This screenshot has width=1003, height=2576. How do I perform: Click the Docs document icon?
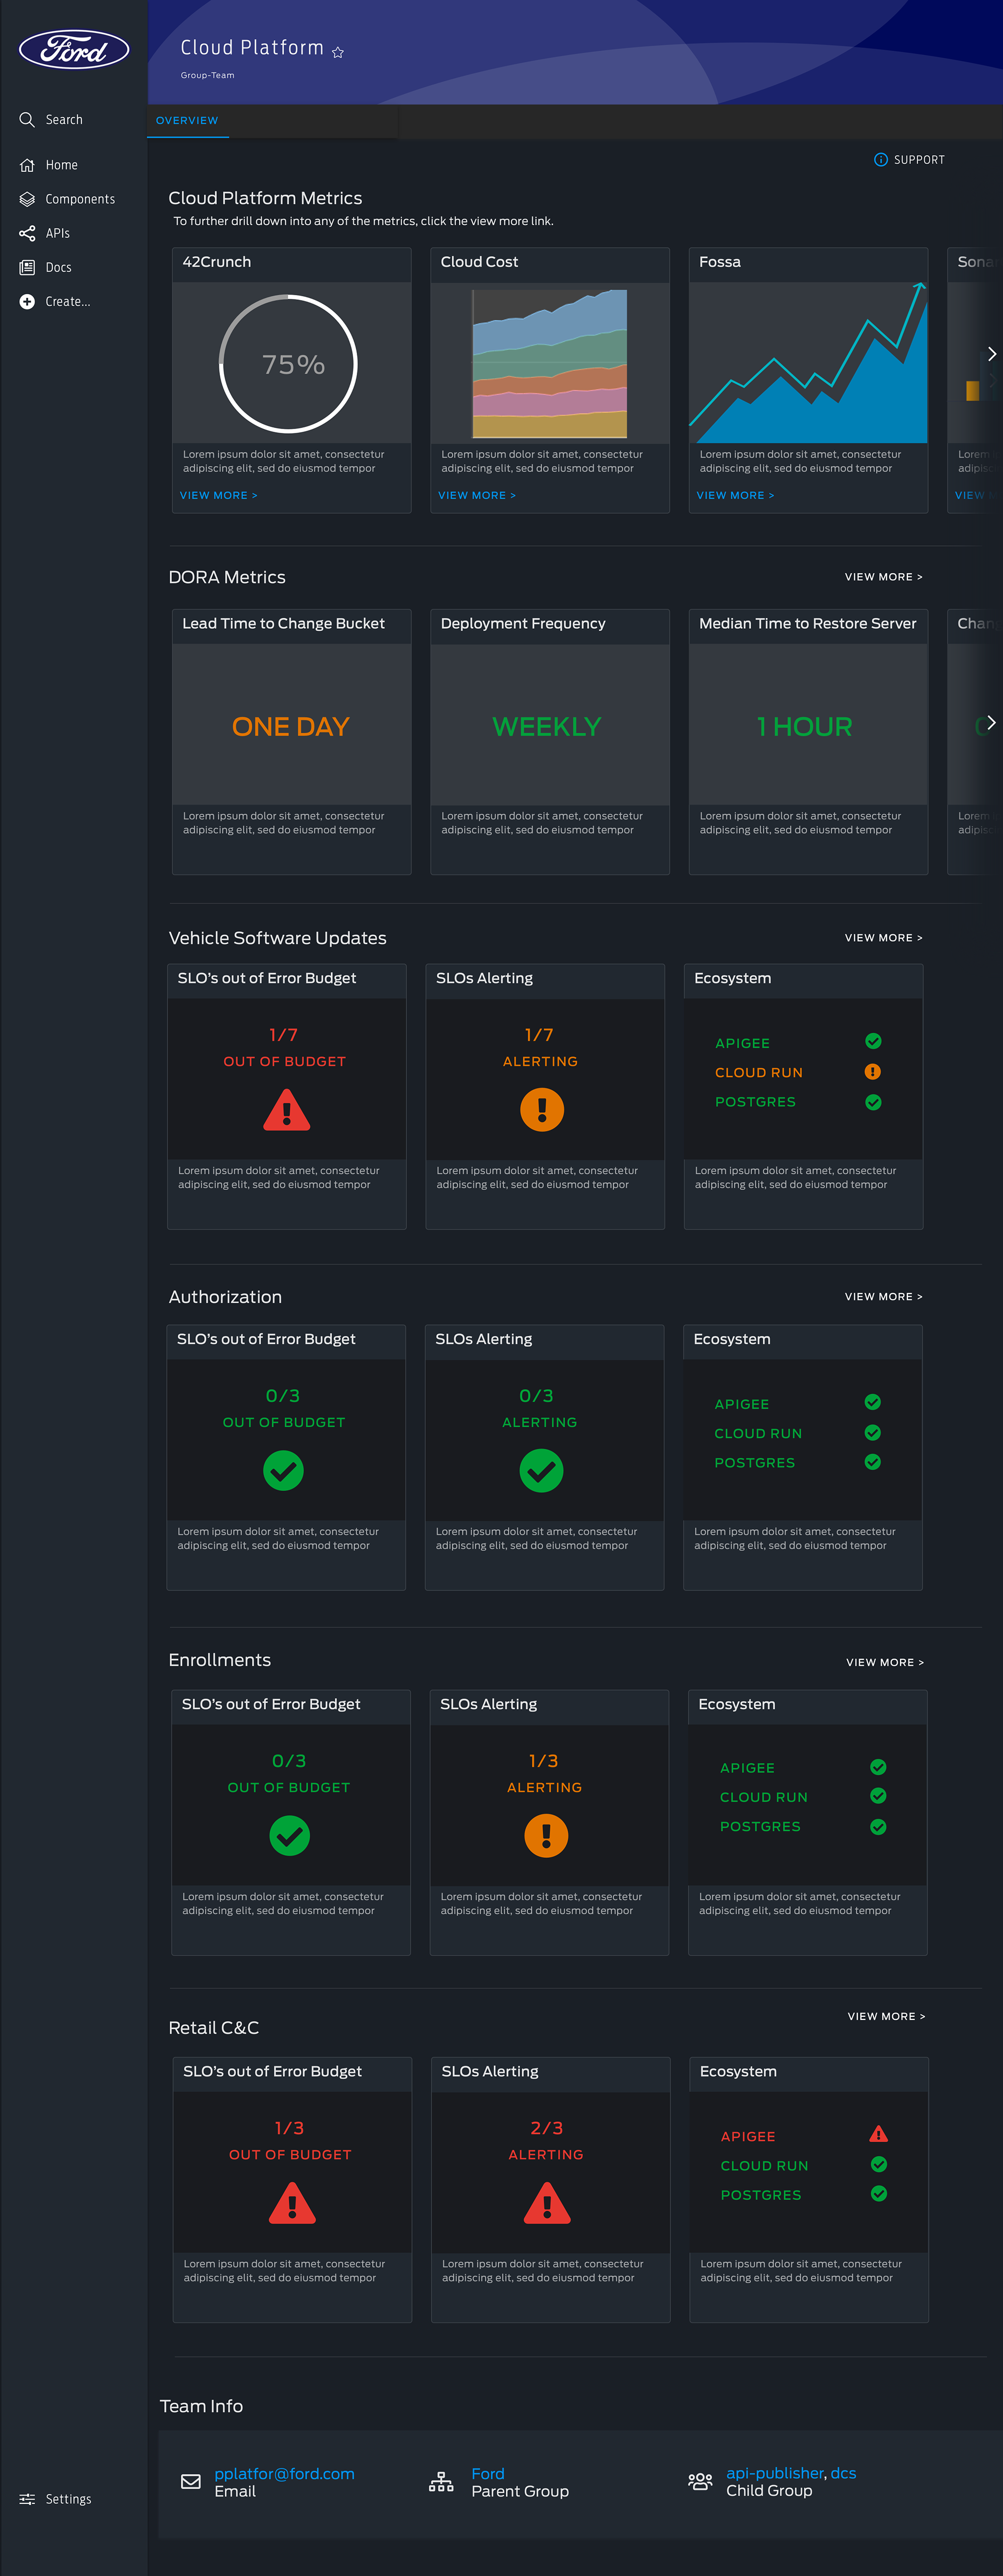click(27, 267)
